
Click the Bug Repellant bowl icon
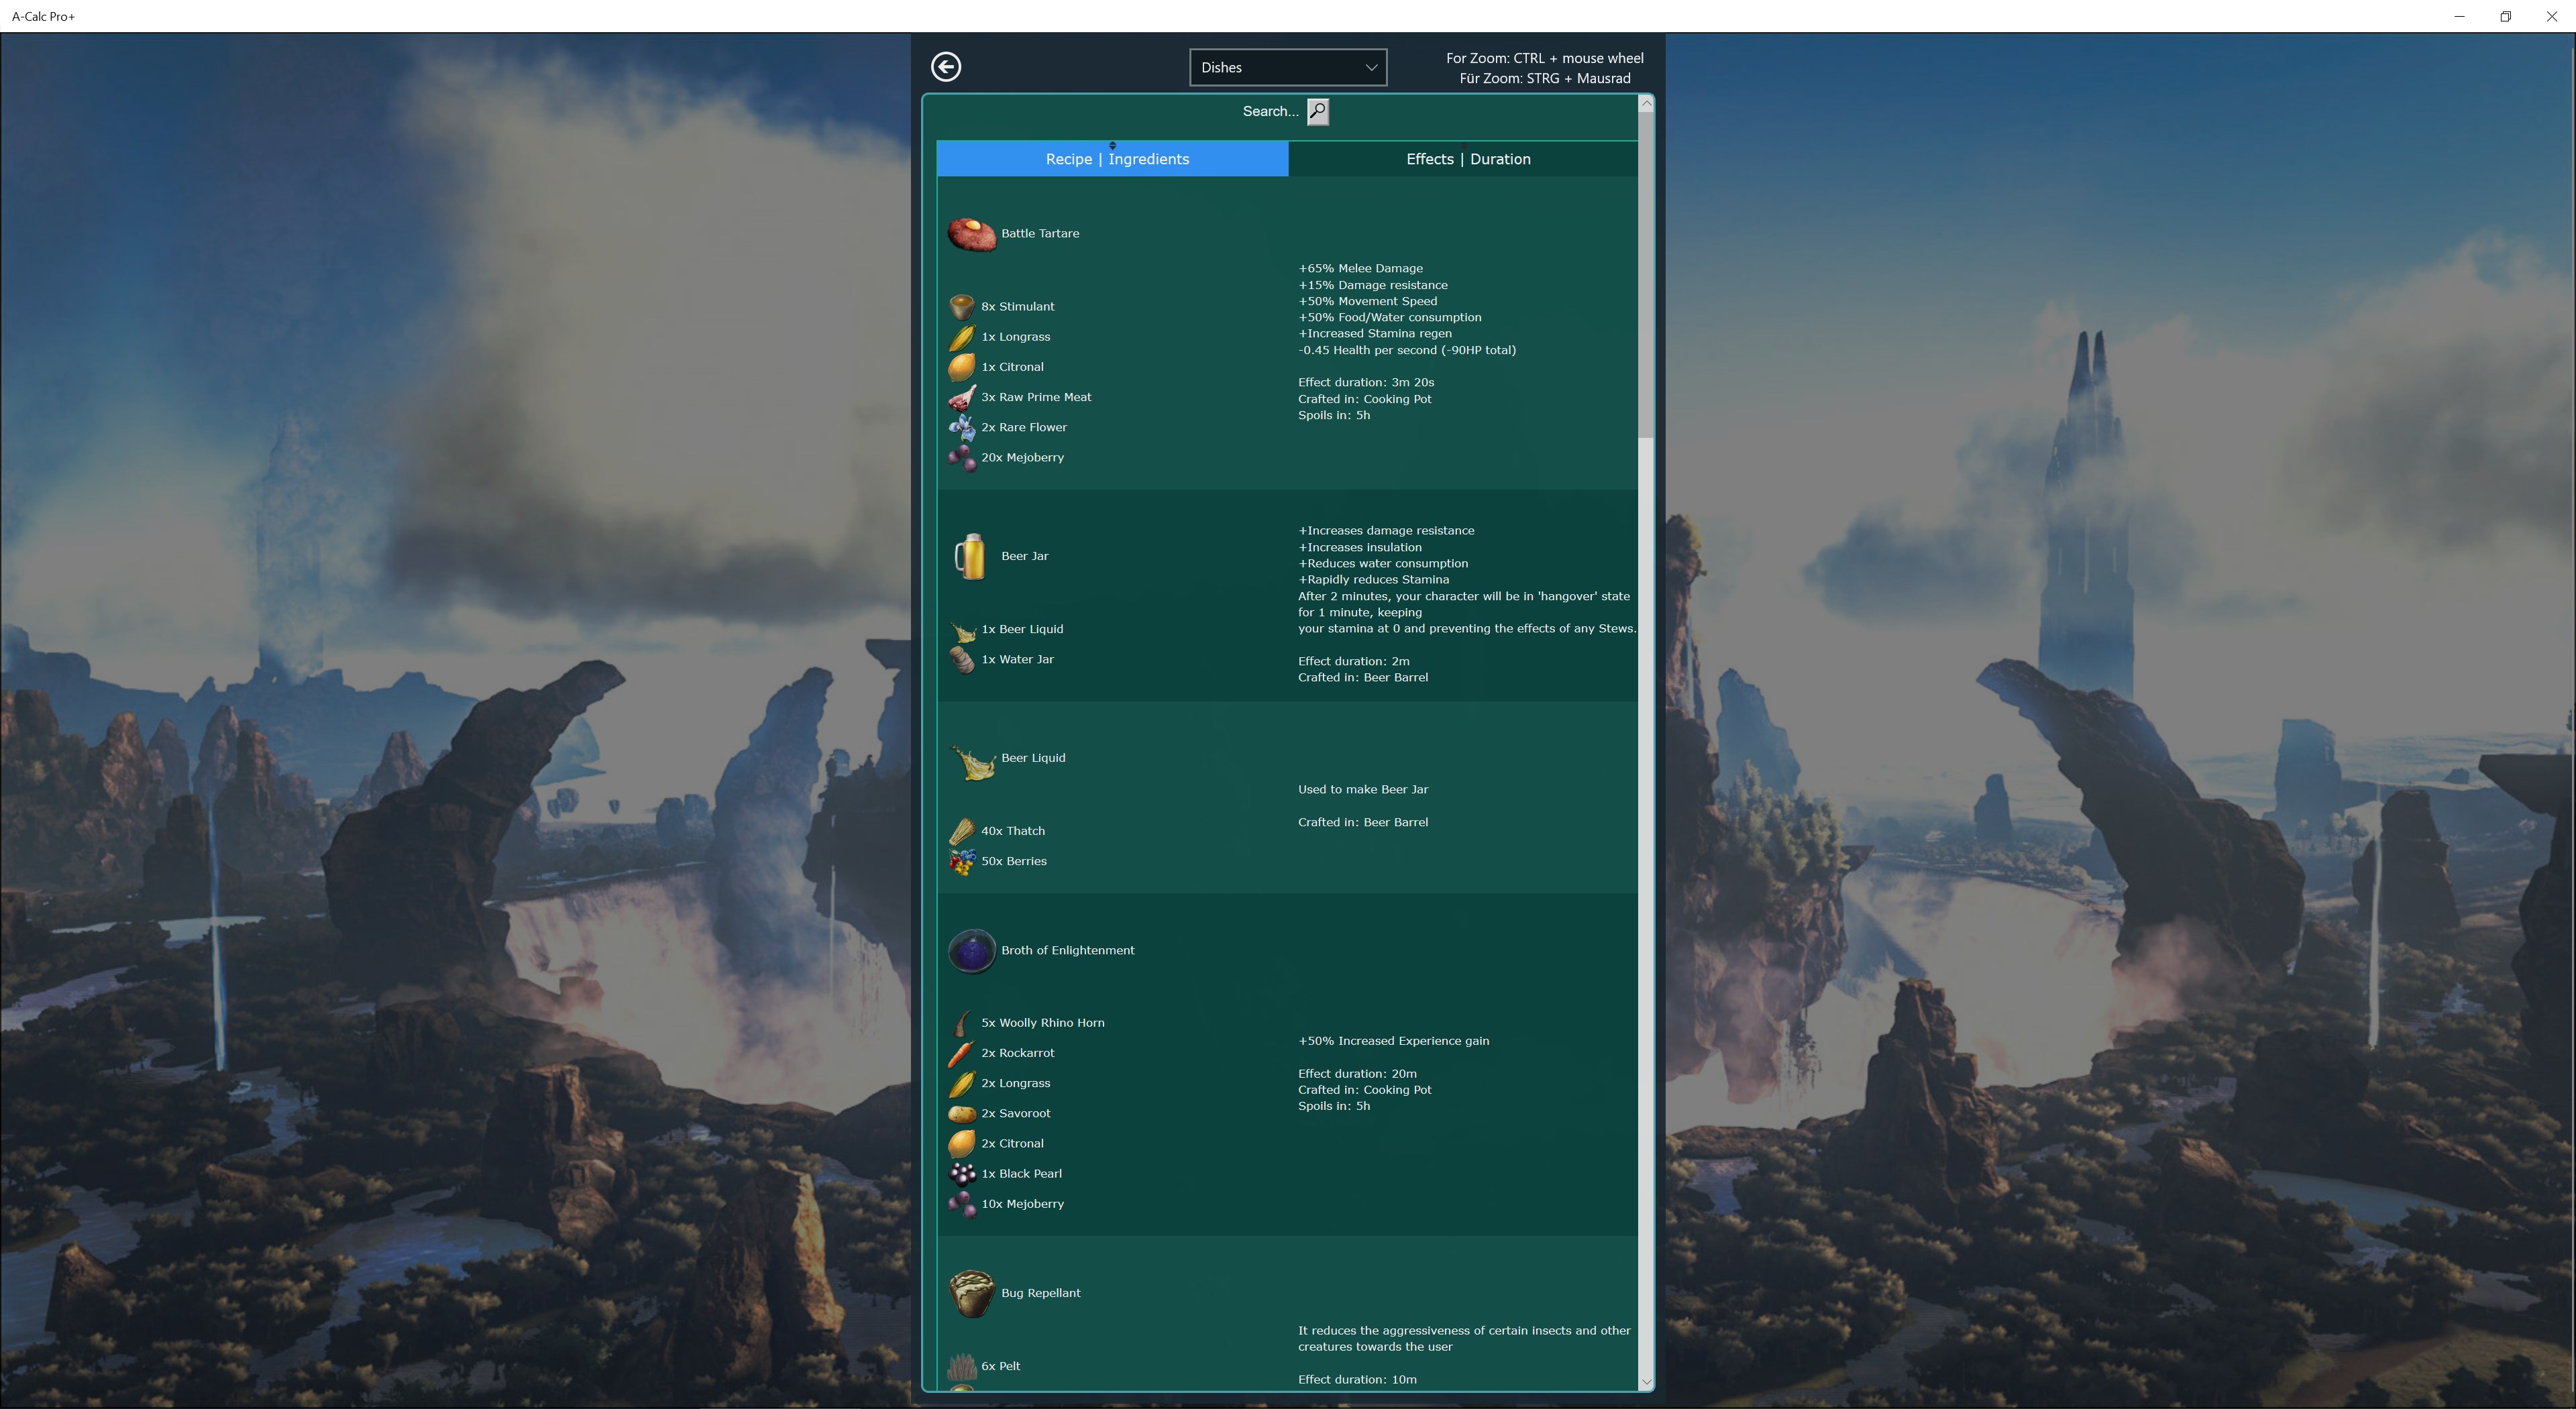971,1294
